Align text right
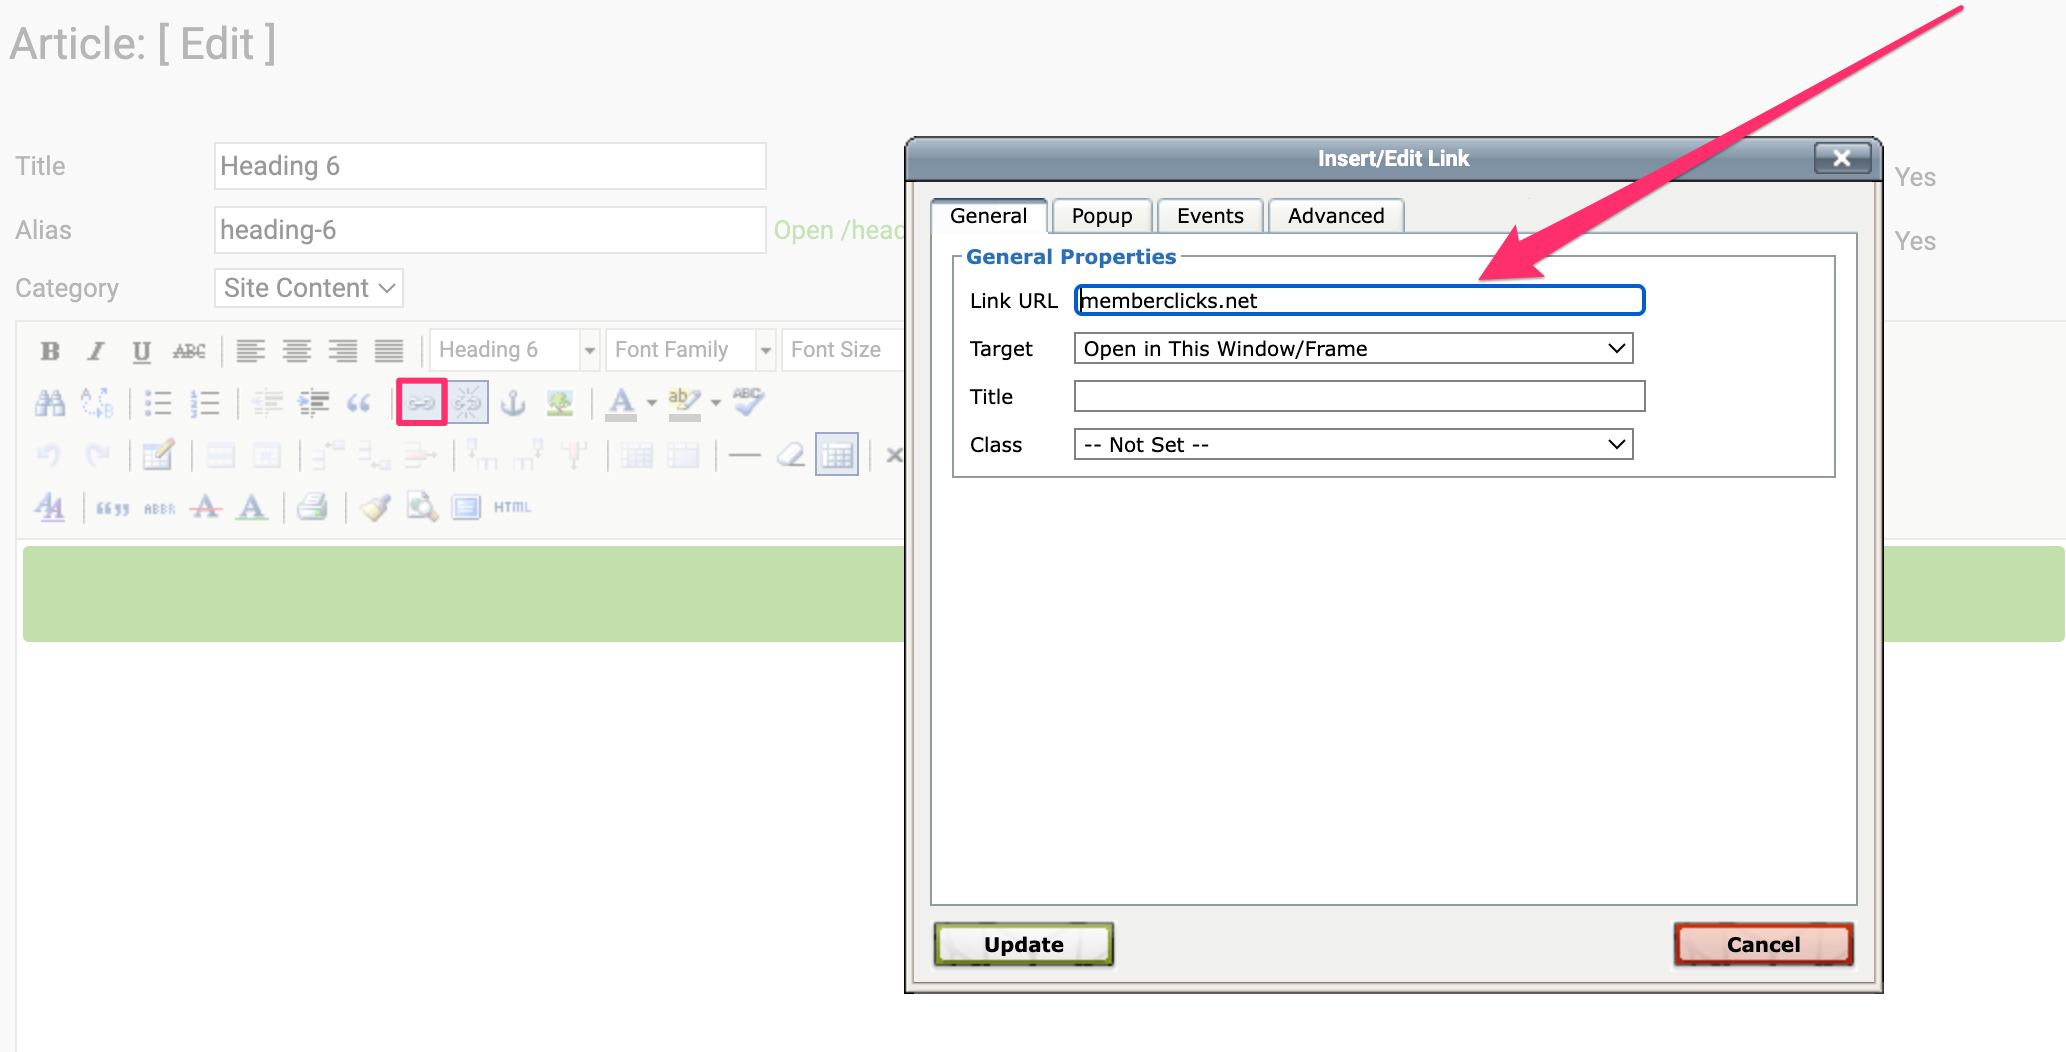This screenshot has width=2066, height=1052. pyautogui.click(x=343, y=351)
